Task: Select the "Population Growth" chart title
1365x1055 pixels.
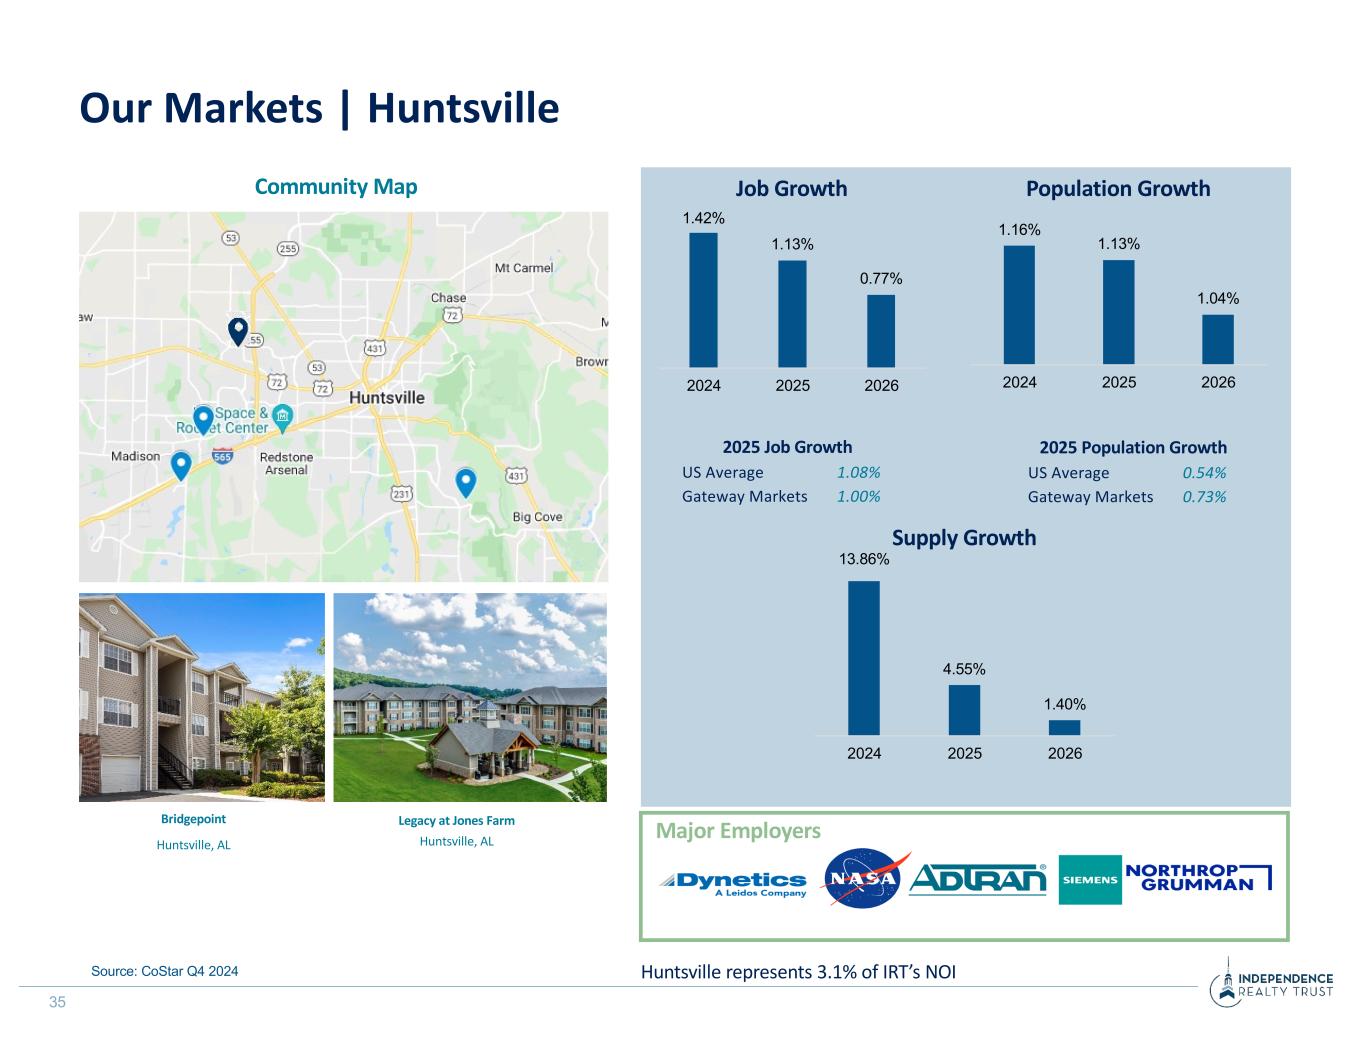Action: 1118,189
